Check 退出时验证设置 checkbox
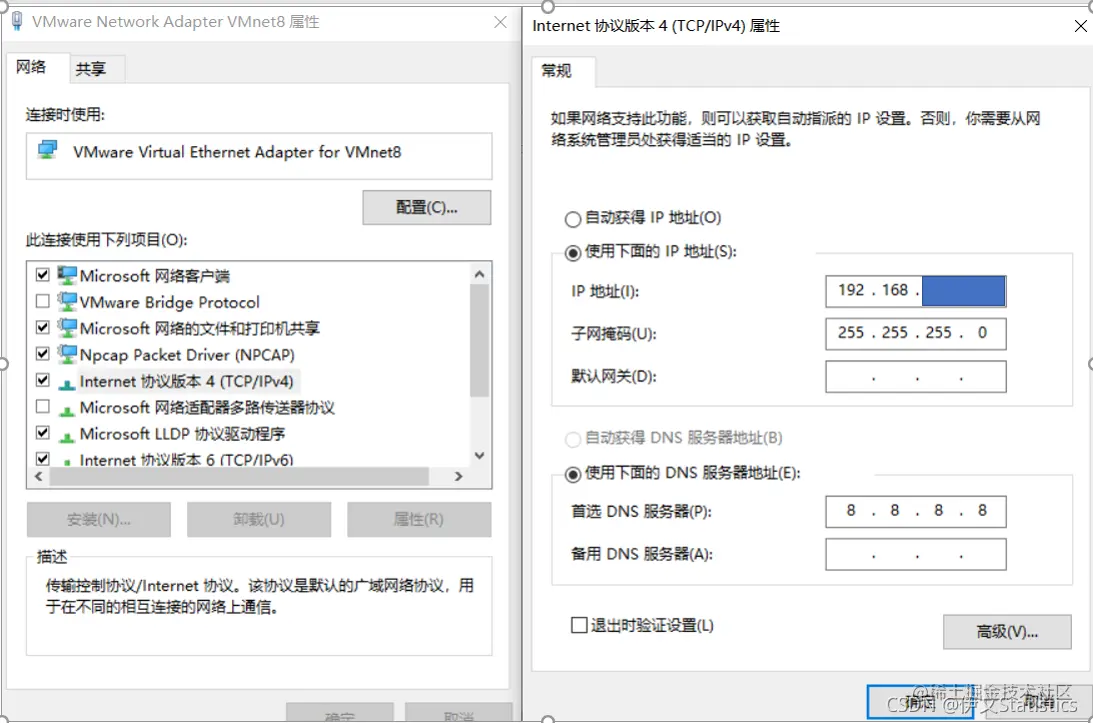Viewport: 1093px width, 723px height. 578,623
